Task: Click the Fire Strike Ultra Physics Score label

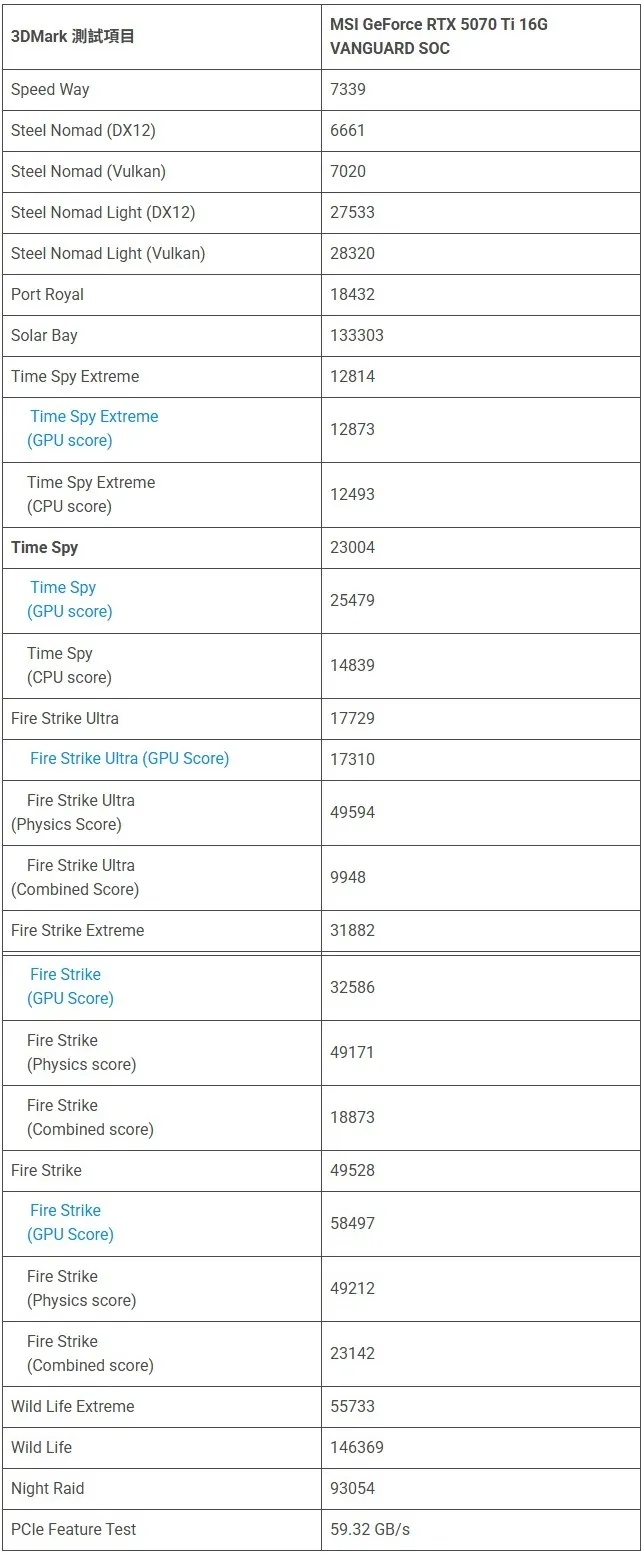Action: point(73,813)
